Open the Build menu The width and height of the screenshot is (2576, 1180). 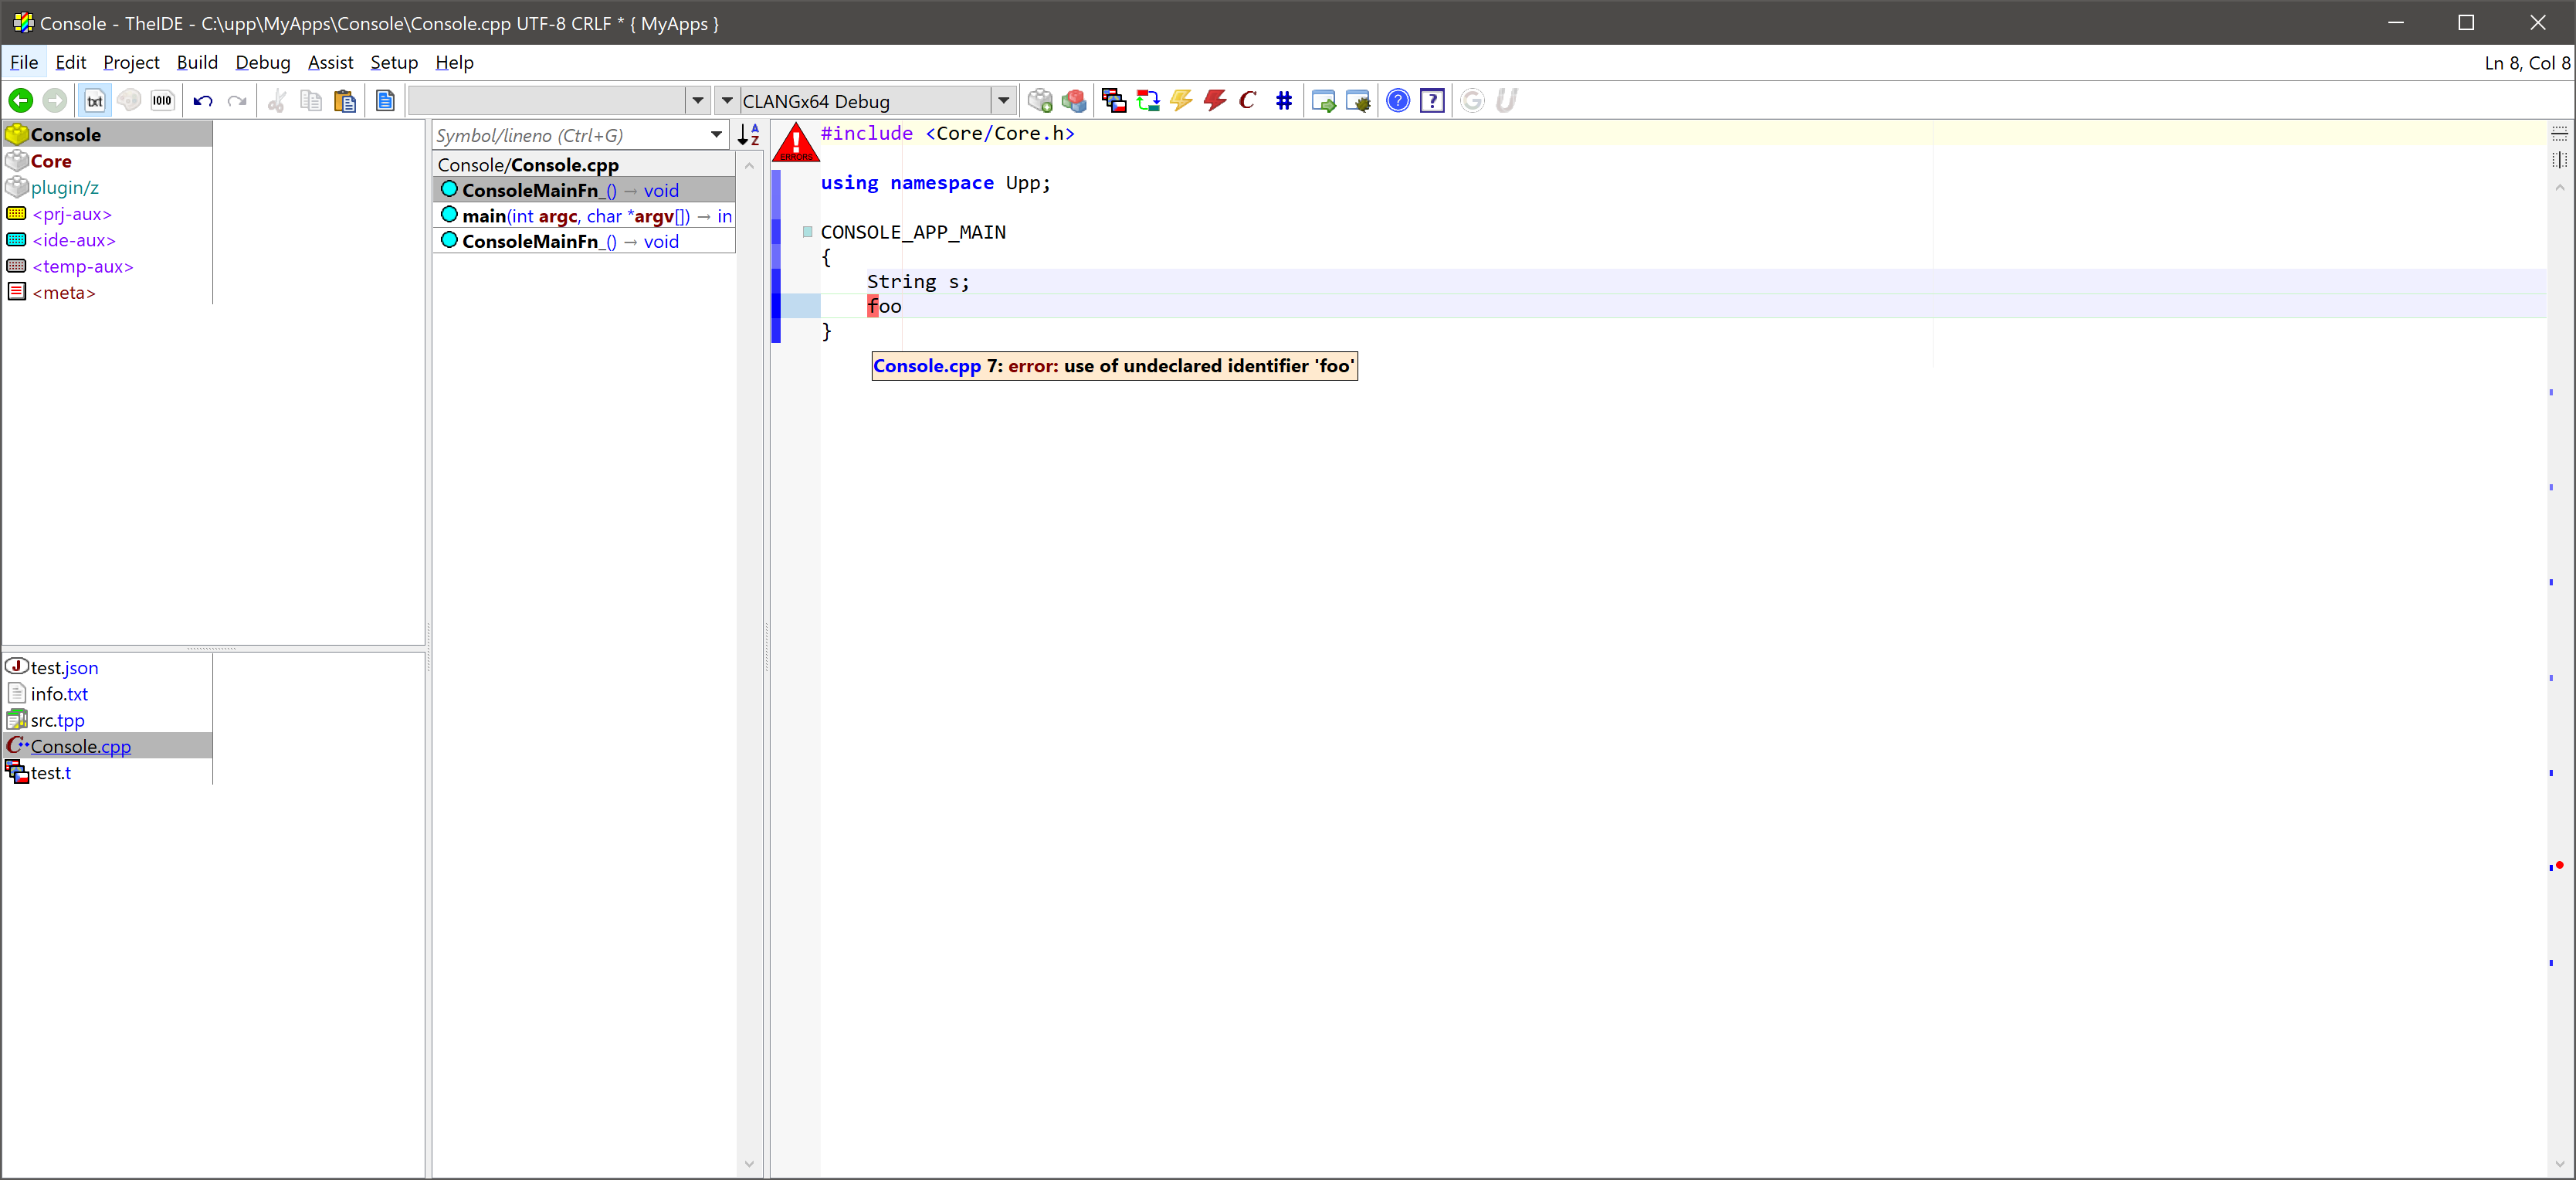197,62
